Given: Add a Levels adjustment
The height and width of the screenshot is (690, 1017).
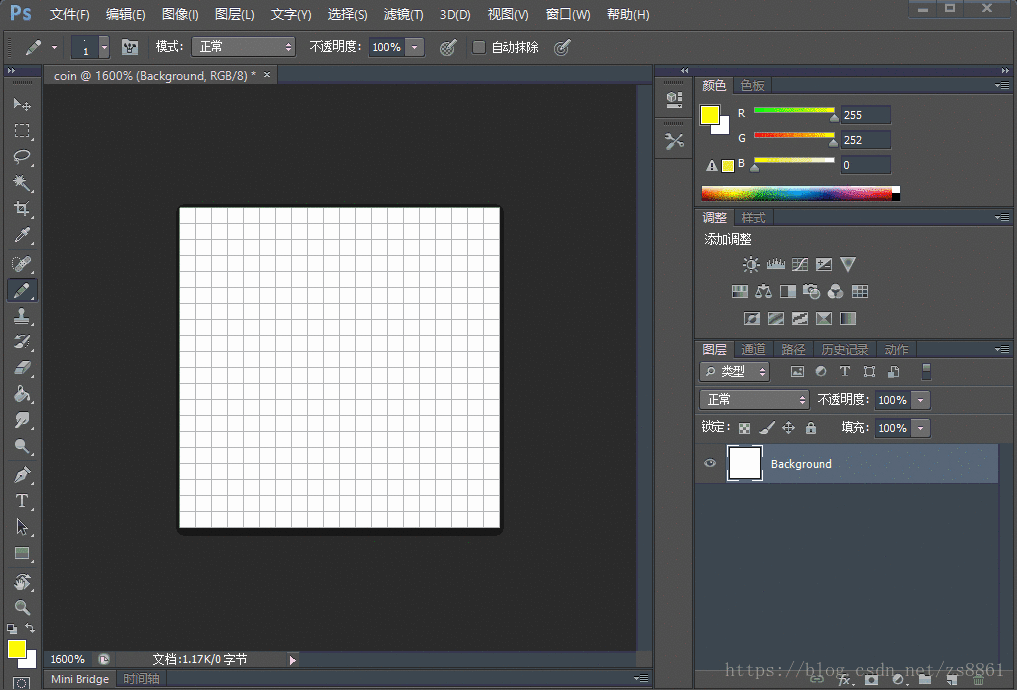Looking at the screenshot, I should (776, 265).
